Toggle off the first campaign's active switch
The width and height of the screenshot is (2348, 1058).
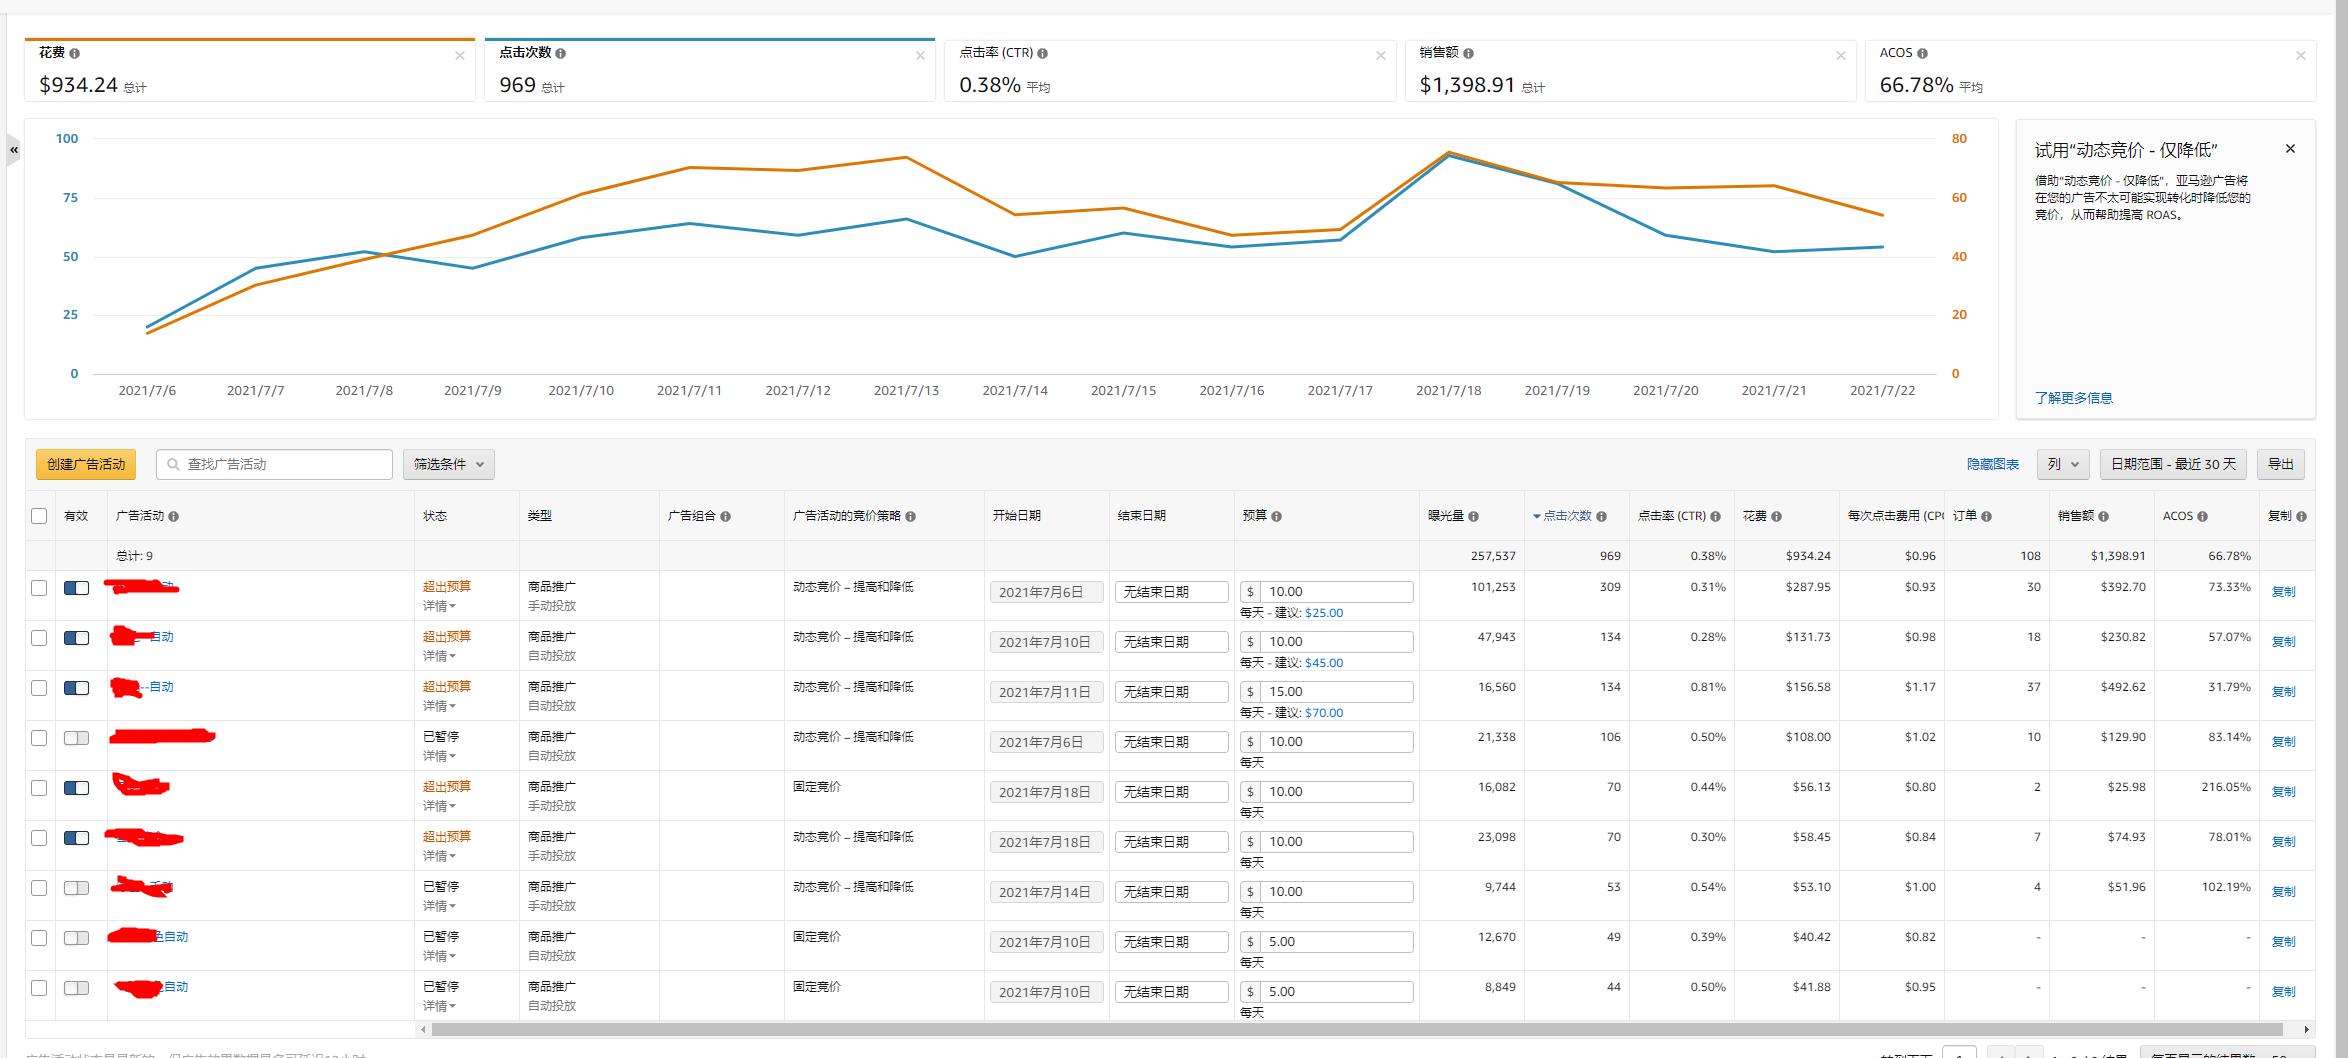tap(76, 588)
